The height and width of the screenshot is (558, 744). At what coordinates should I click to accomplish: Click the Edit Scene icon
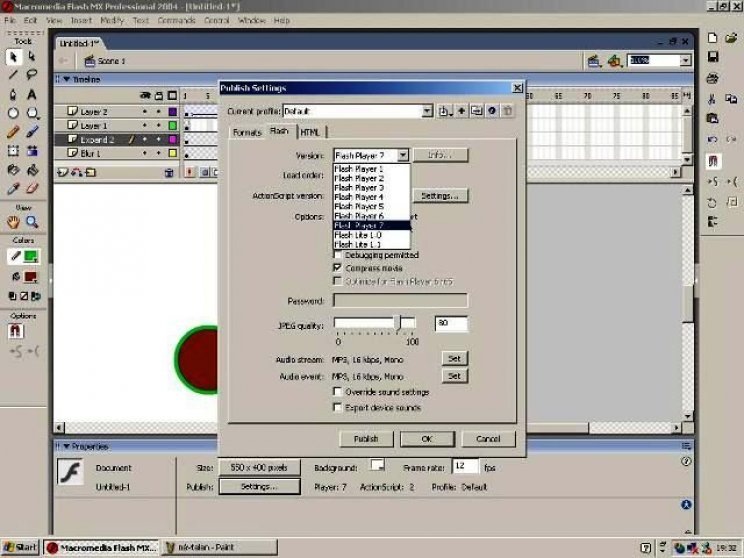click(x=593, y=61)
